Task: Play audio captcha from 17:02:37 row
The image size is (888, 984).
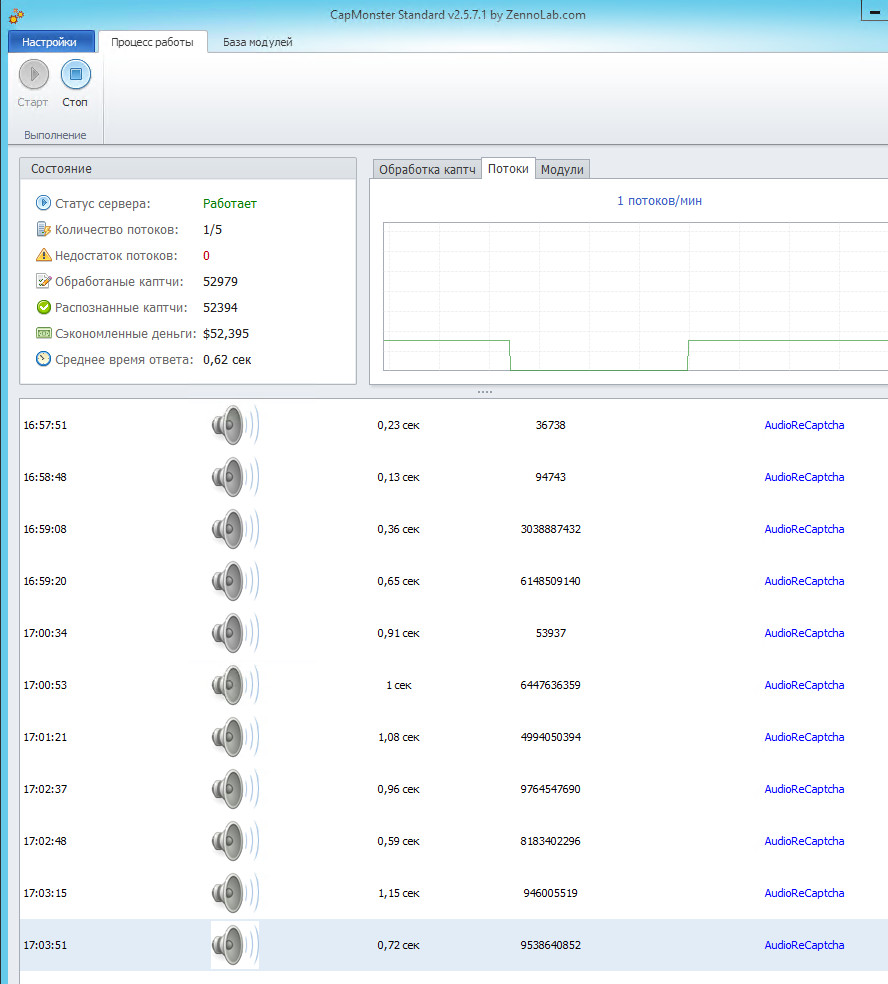Action: tap(235, 789)
